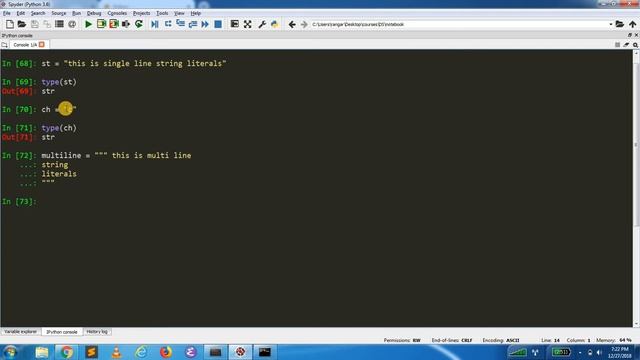Open the Search menu

click(x=38, y=13)
